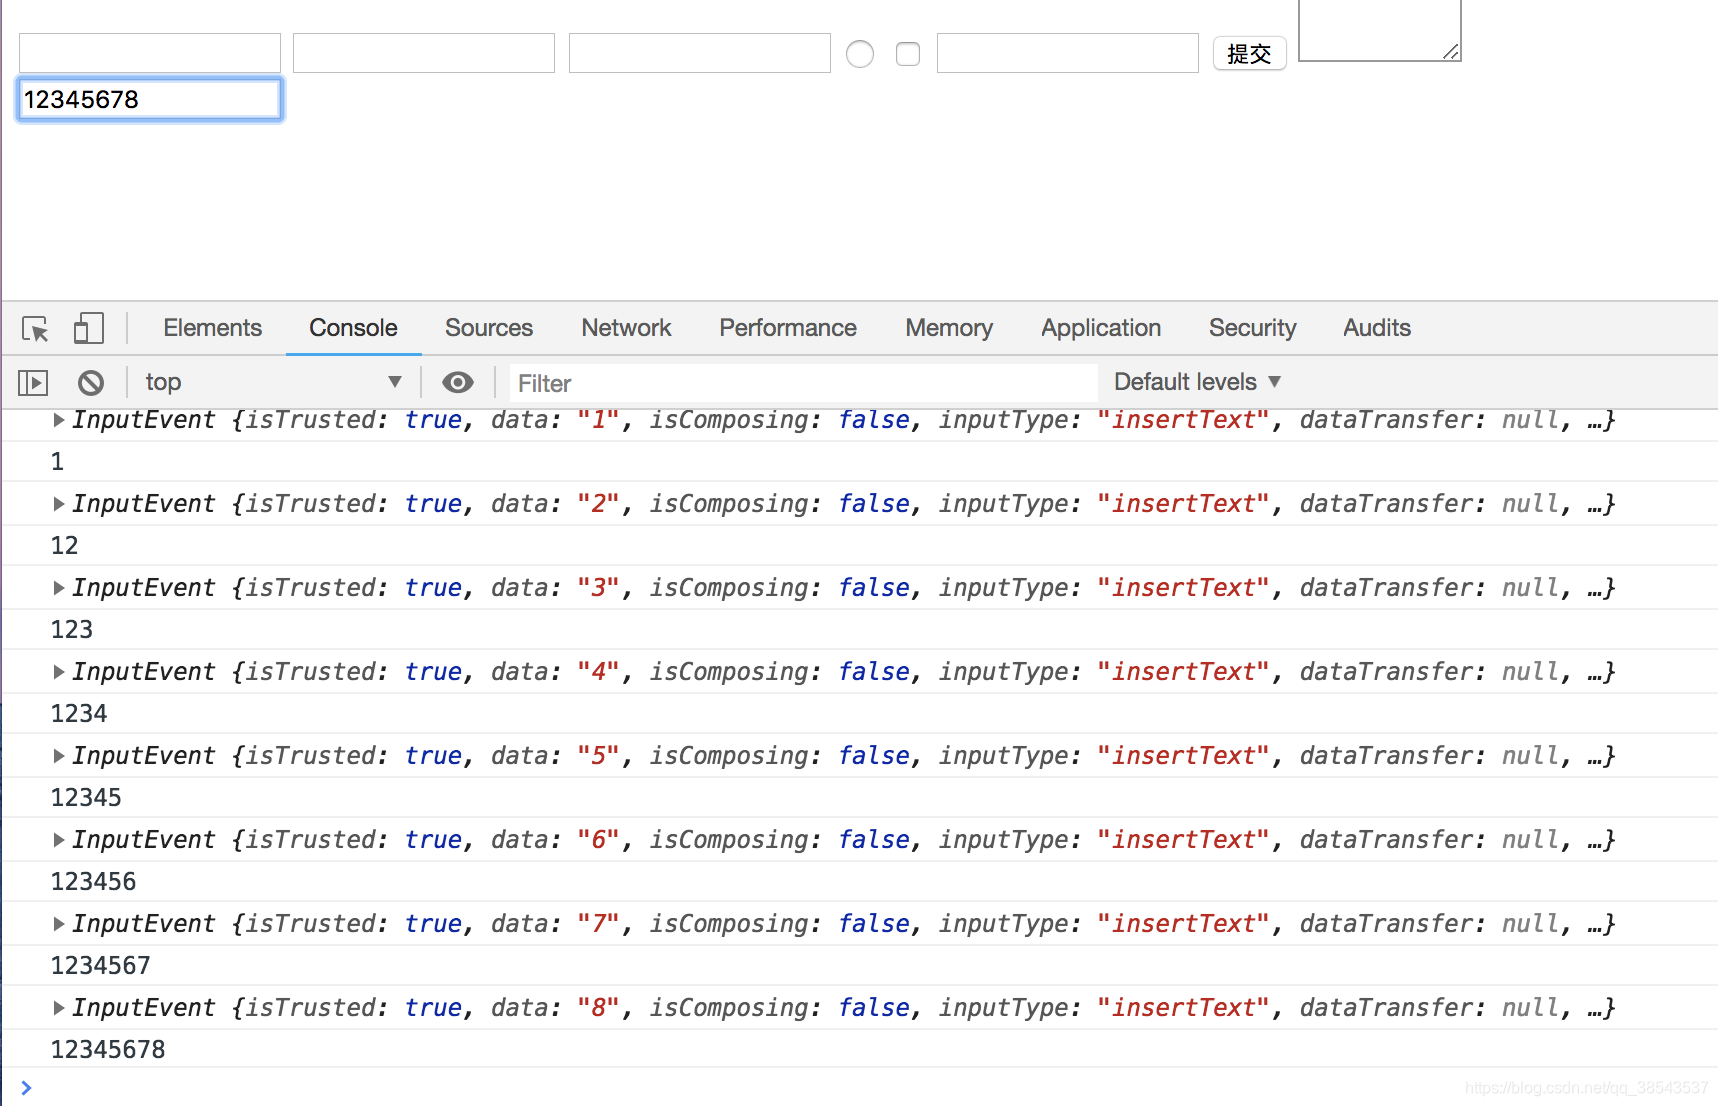Click the input containing 12345678

150,100
